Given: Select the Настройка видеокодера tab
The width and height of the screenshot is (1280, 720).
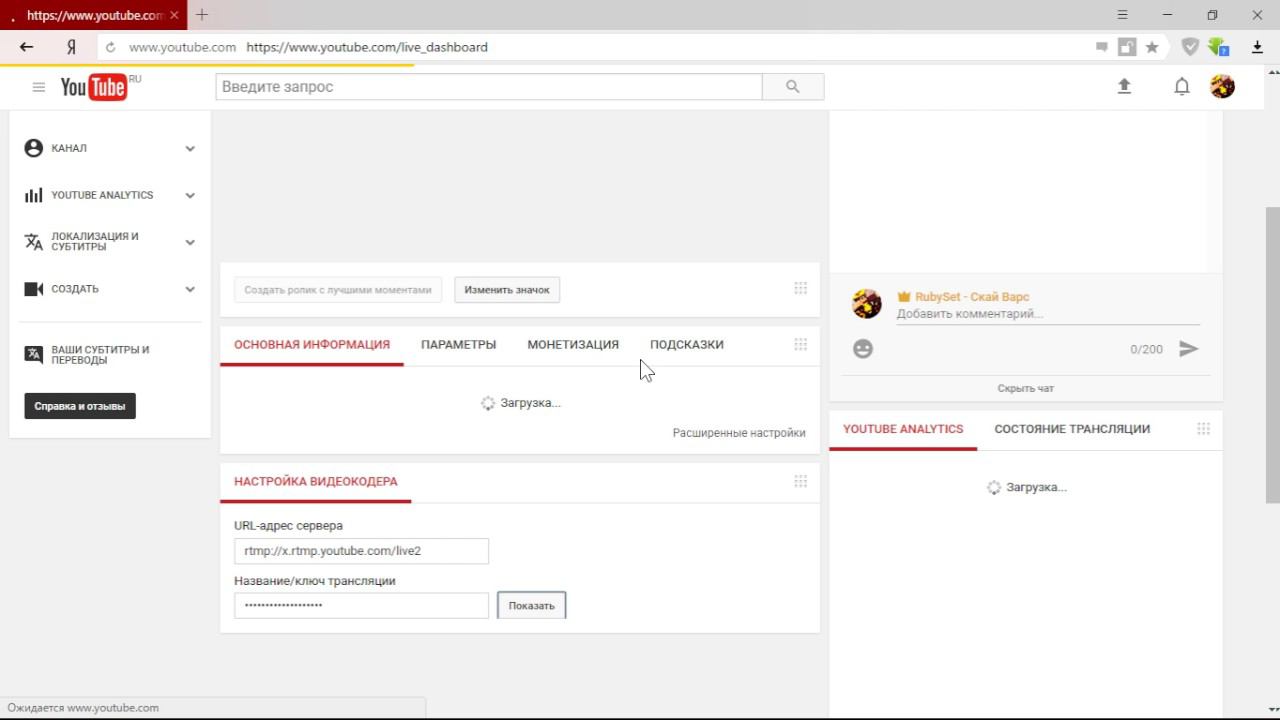Looking at the screenshot, I should tap(316, 481).
